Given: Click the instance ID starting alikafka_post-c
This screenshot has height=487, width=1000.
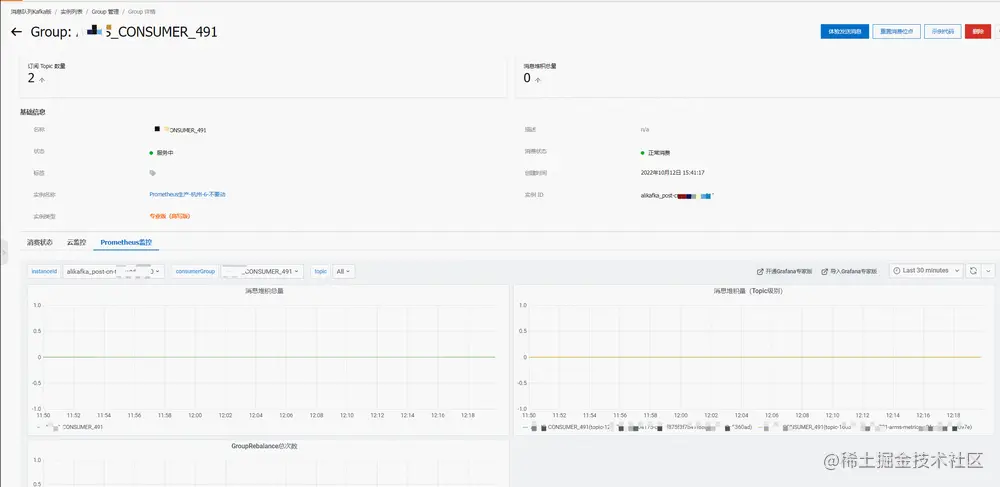Looking at the screenshot, I should (675, 196).
